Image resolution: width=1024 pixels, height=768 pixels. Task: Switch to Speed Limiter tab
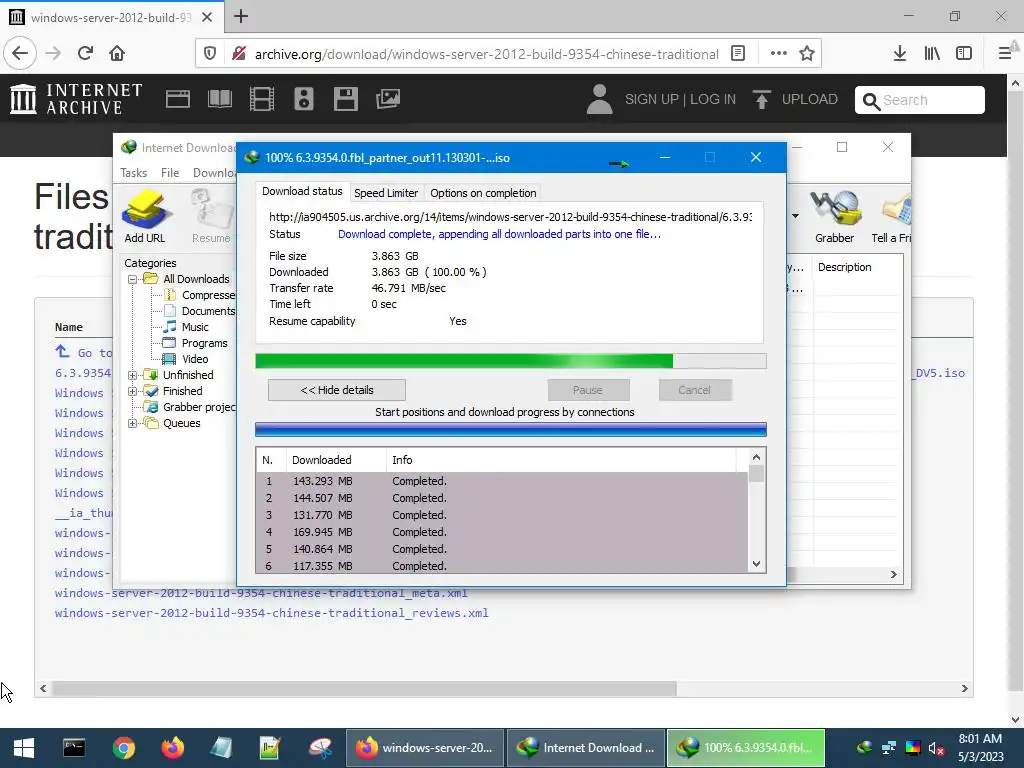[x=386, y=193]
